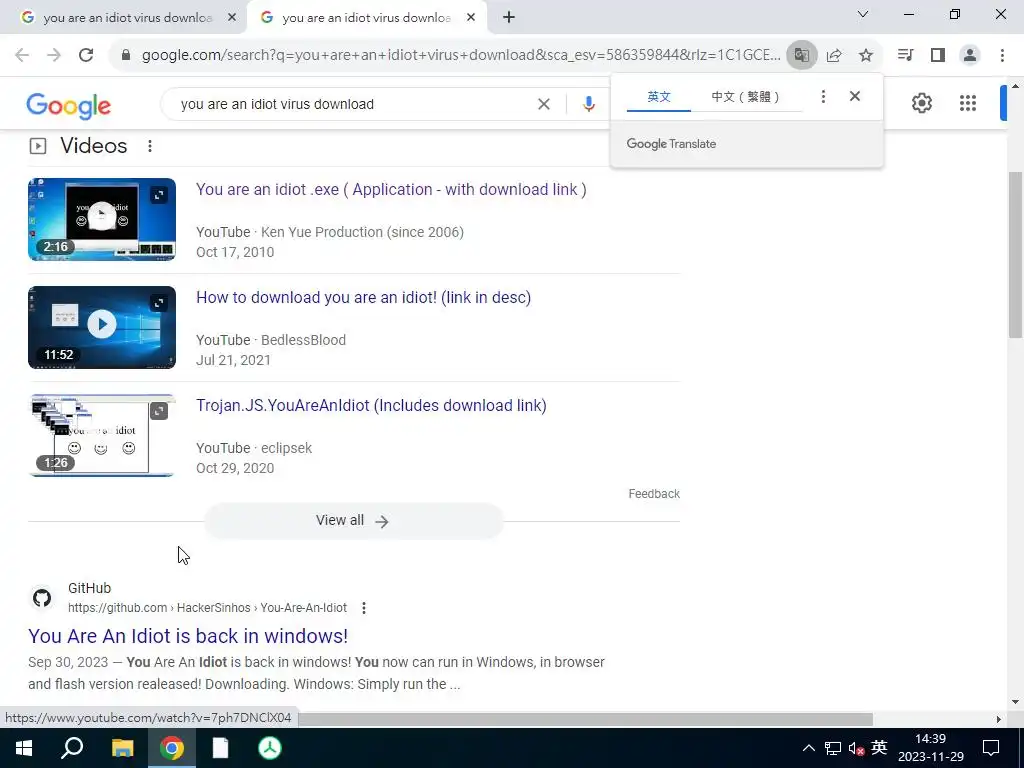Click the Google Translate icon in address bar

click(801, 55)
